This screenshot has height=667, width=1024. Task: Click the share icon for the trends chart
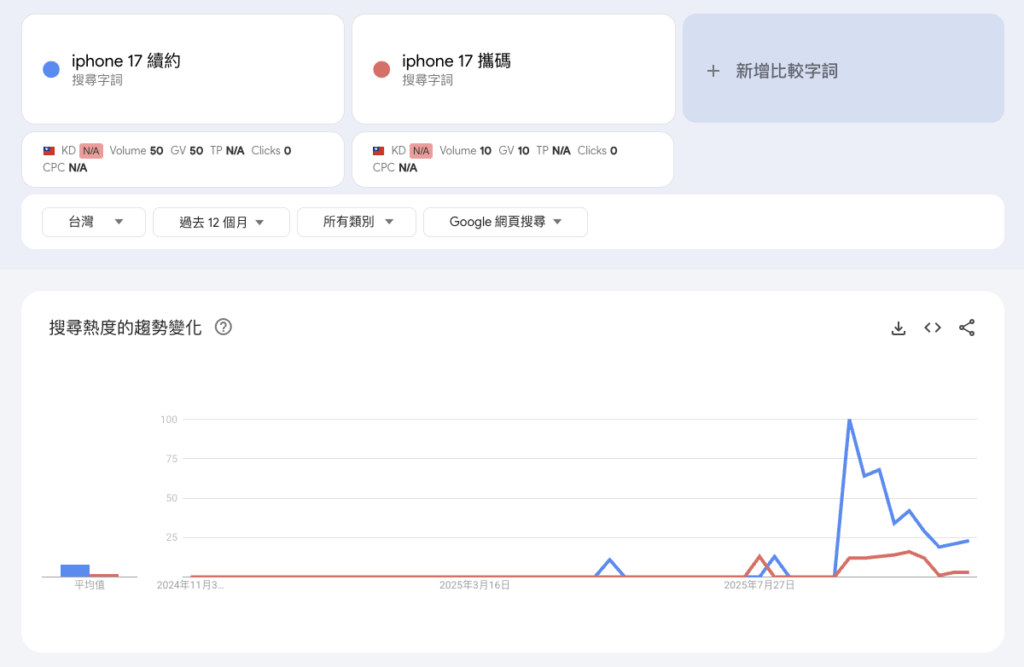pos(966,327)
